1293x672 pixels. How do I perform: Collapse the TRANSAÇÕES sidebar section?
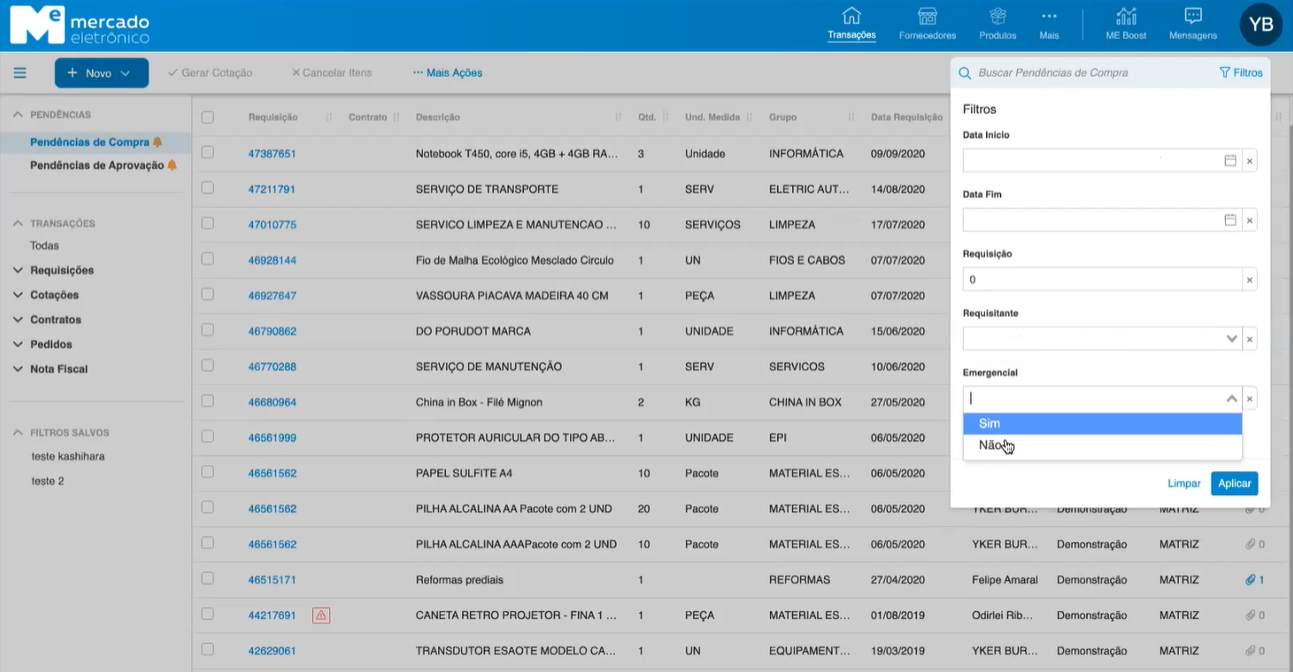[18, 223]
